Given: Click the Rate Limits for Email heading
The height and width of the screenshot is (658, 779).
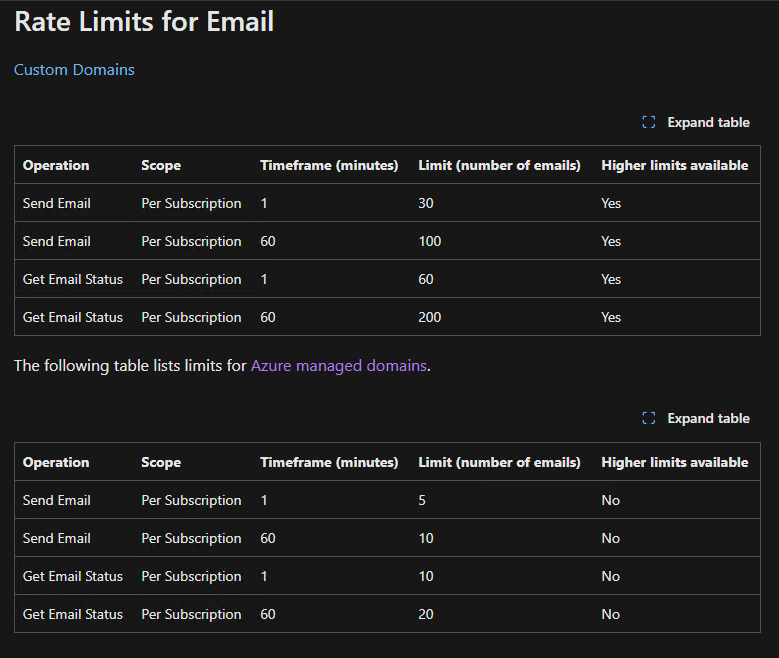Looking at the screenshot, I should pyautogui.click(x=144, y=22).
